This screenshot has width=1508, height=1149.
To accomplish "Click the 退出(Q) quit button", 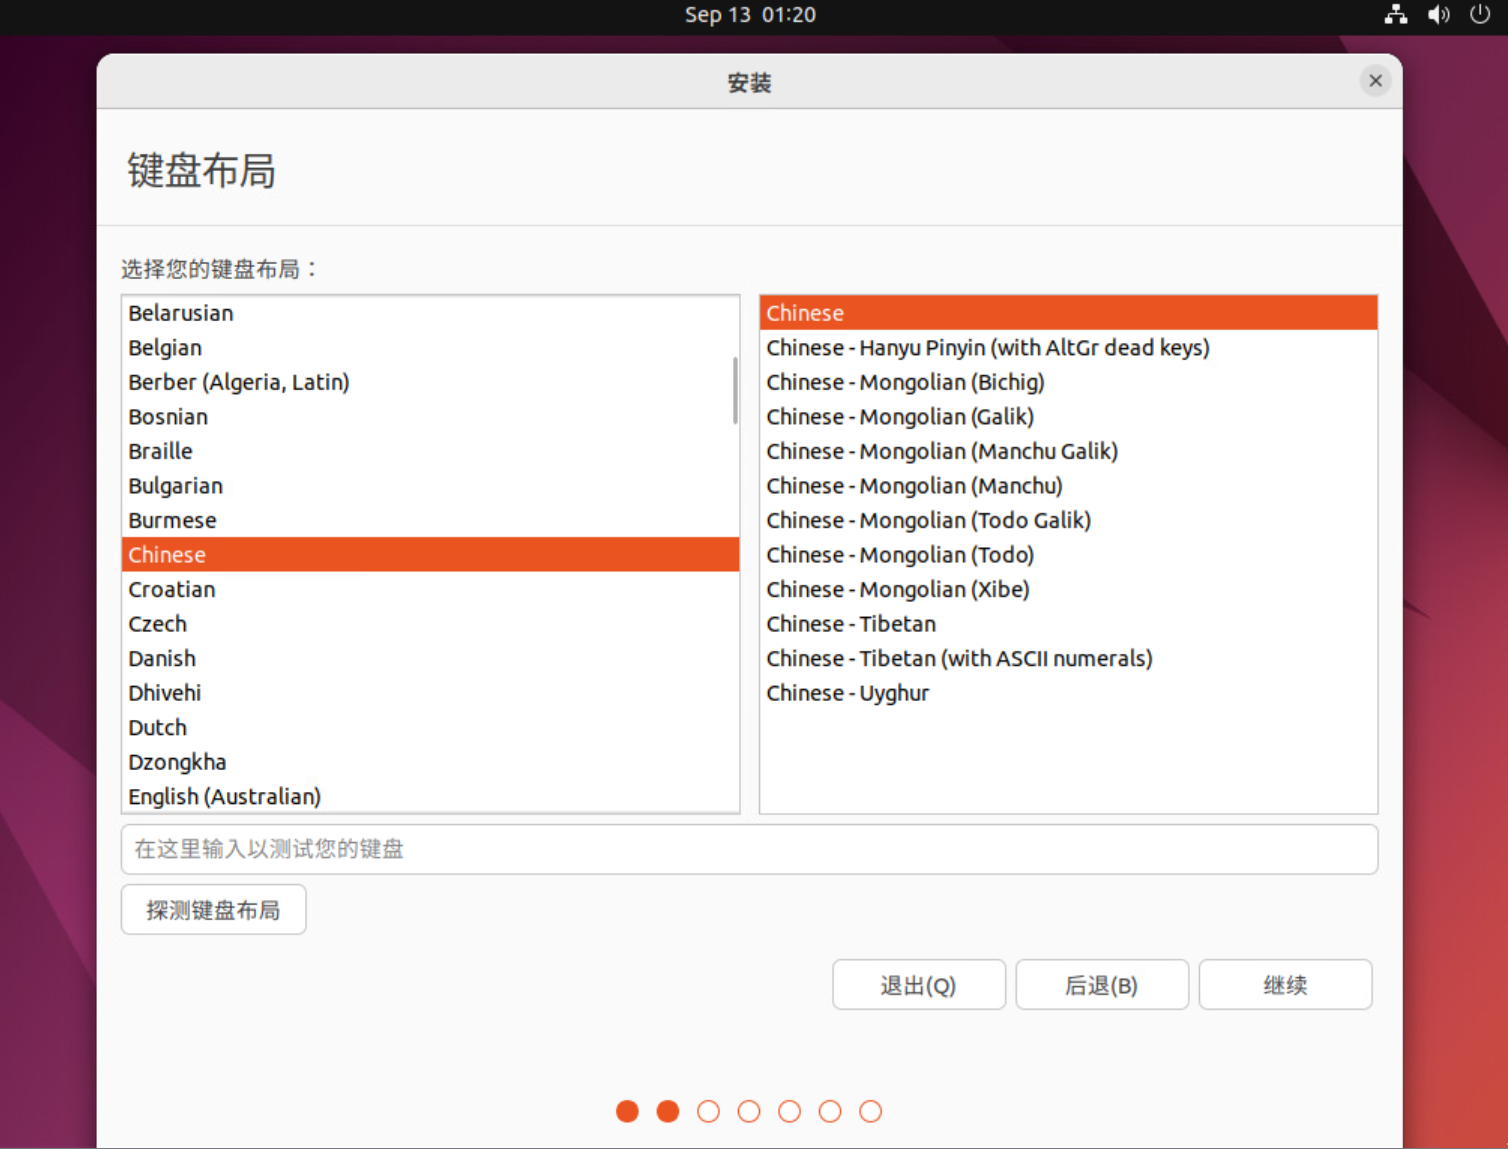I will (919, 985).
